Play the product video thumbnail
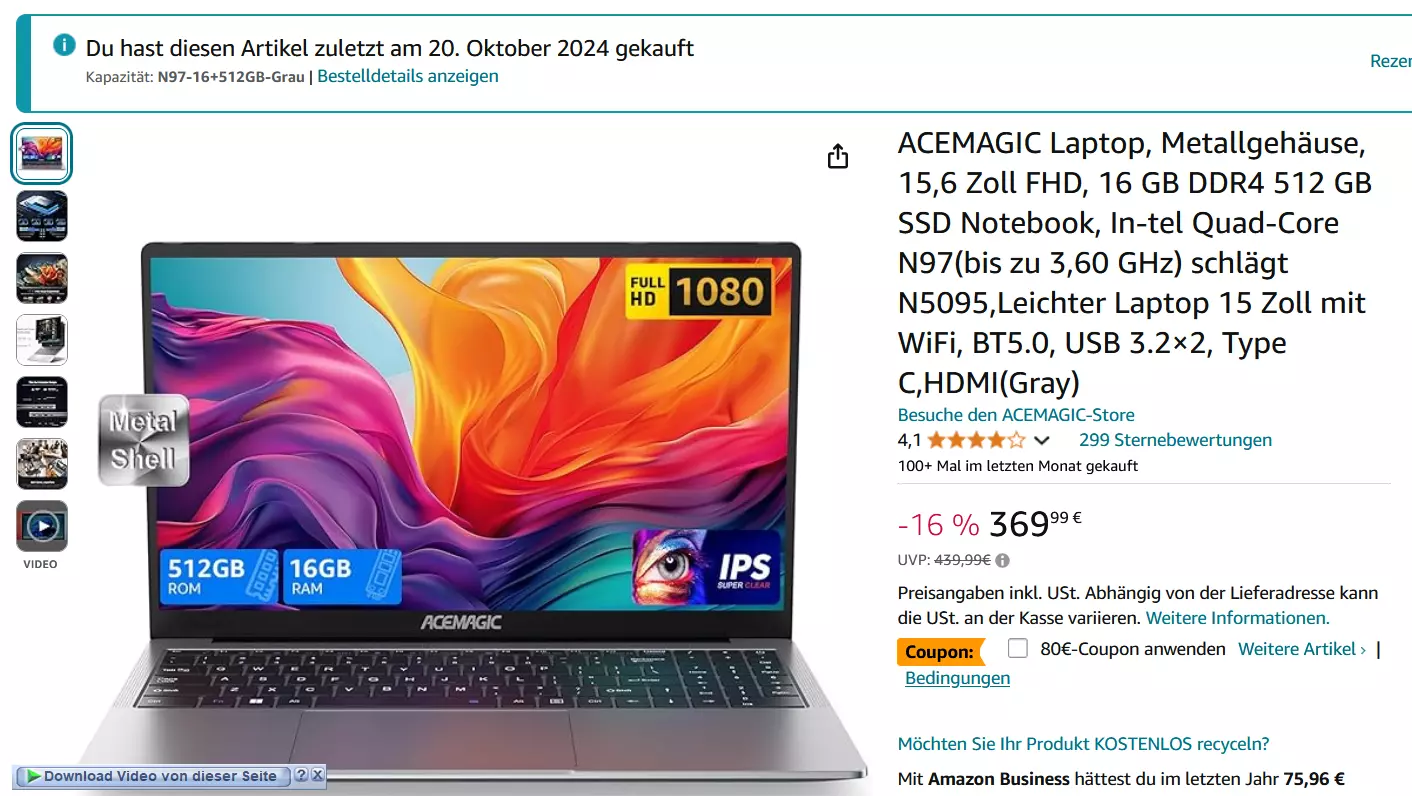The image size is (1412, 796). 42,526
